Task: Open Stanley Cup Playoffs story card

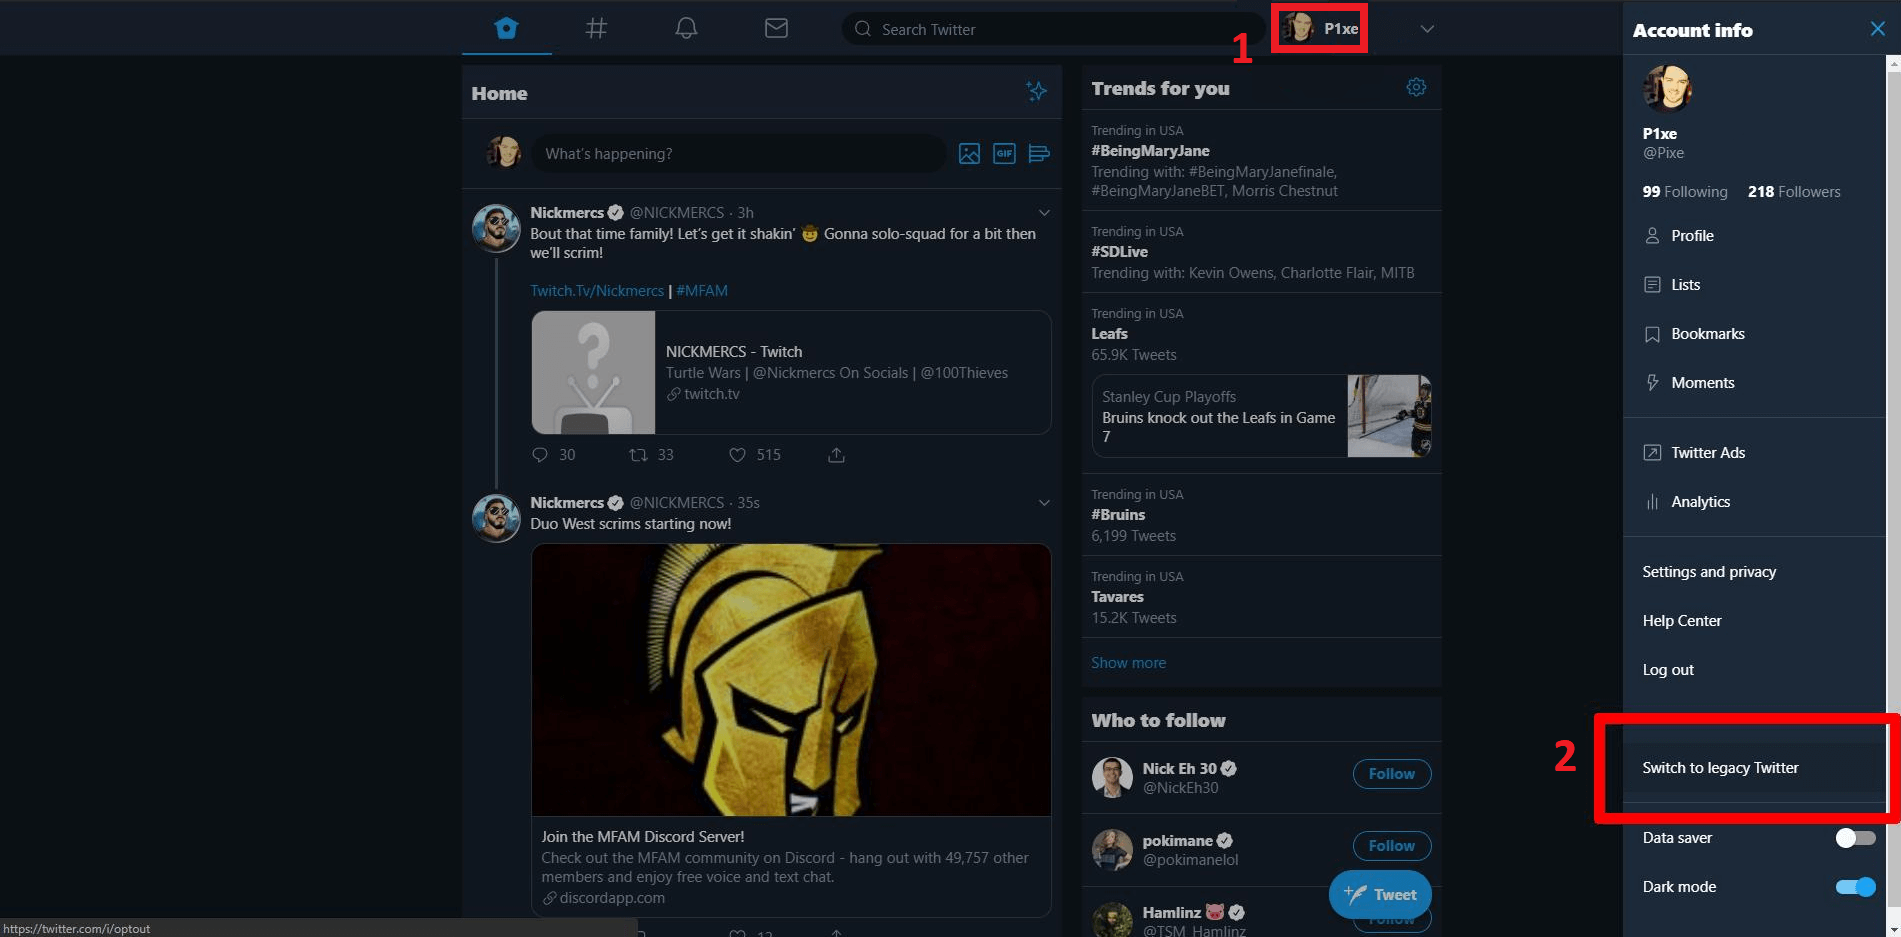Action: pyautogui.click(x=1261, y=416)
